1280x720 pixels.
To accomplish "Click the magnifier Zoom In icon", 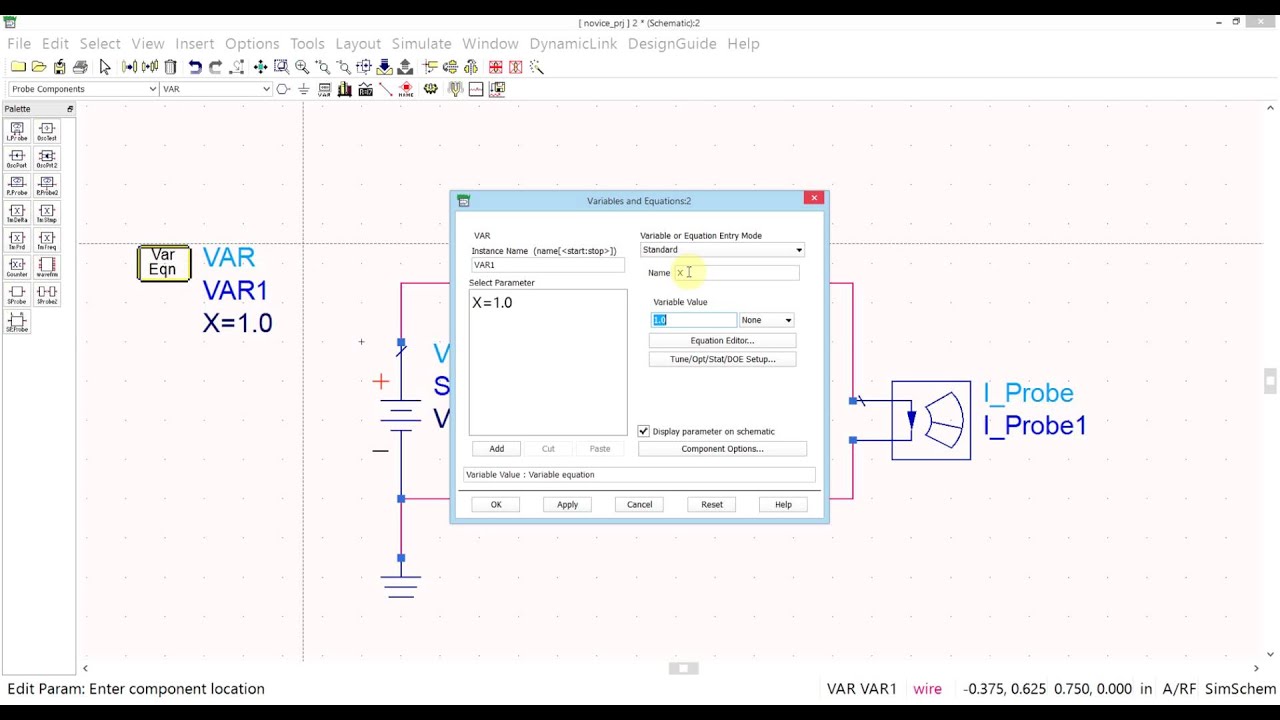I will pyautogui.click(x=302, y=67).
